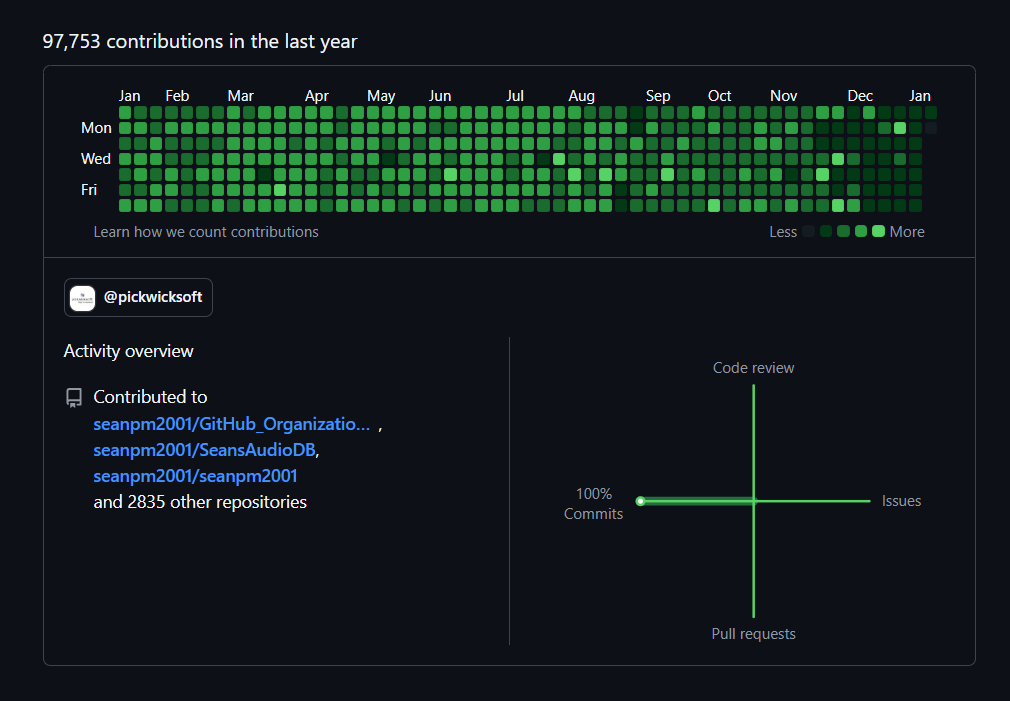Viewport: 1010px width, 701px height.
Task: Click the Pull requests axis label
Action: point(753,634)
